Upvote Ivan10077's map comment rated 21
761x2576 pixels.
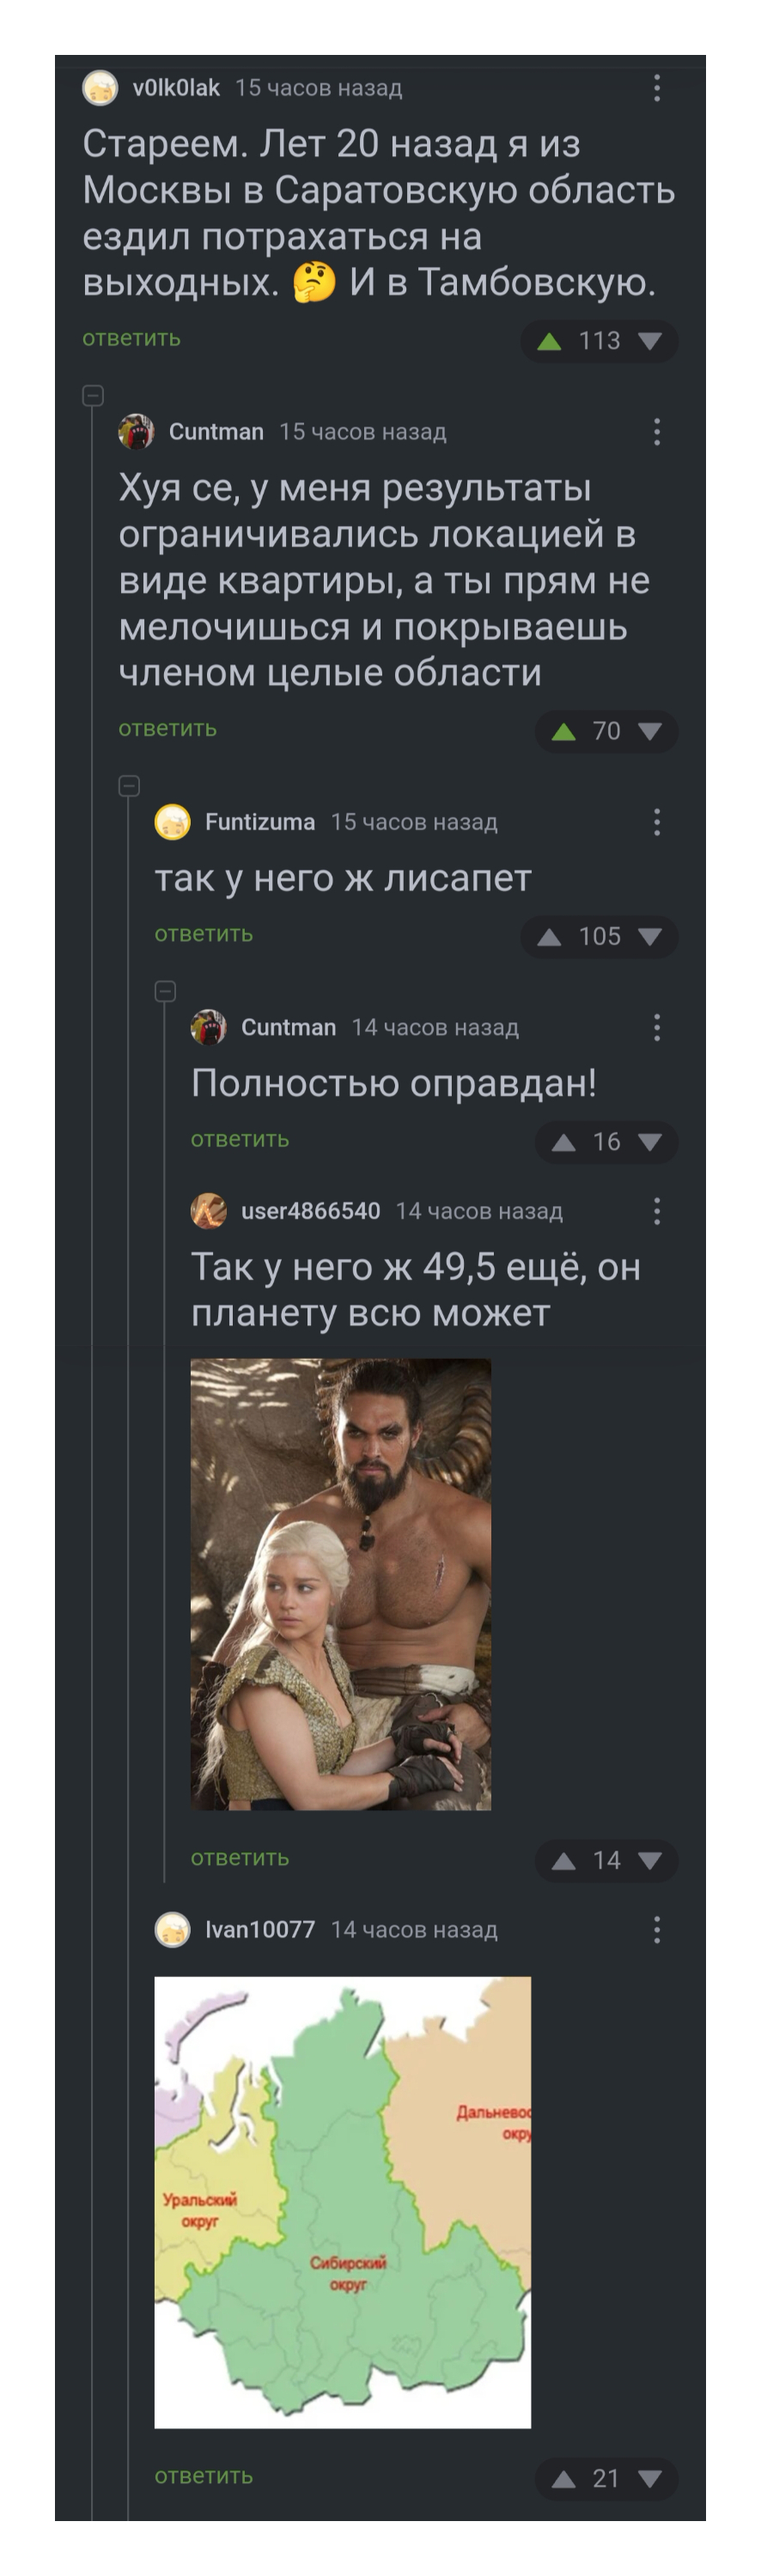[564, 2479]
